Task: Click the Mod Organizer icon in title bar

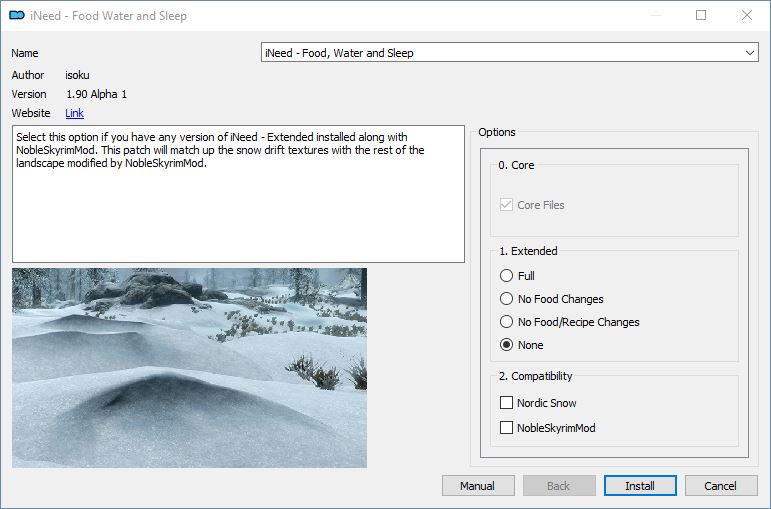Action: [x=17, y=16]
